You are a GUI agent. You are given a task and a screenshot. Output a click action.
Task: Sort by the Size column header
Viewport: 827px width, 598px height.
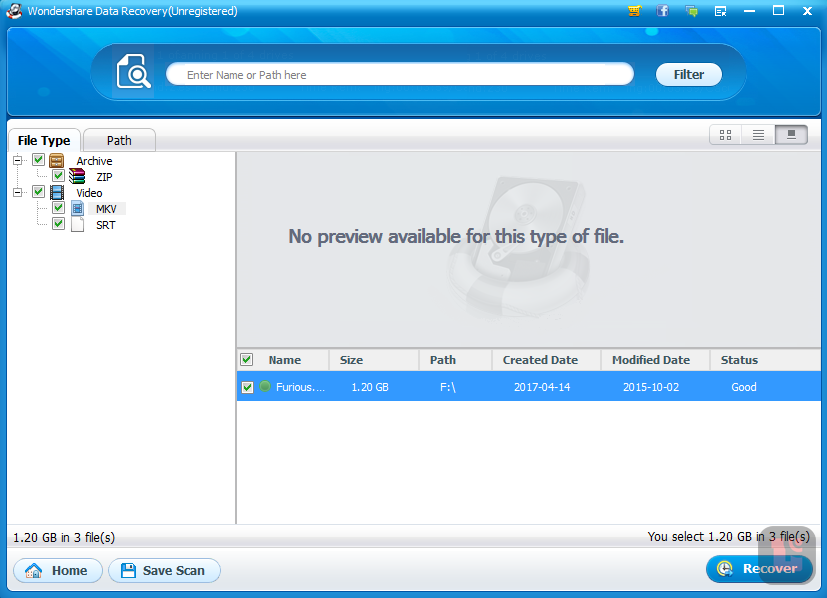point(351,360)
